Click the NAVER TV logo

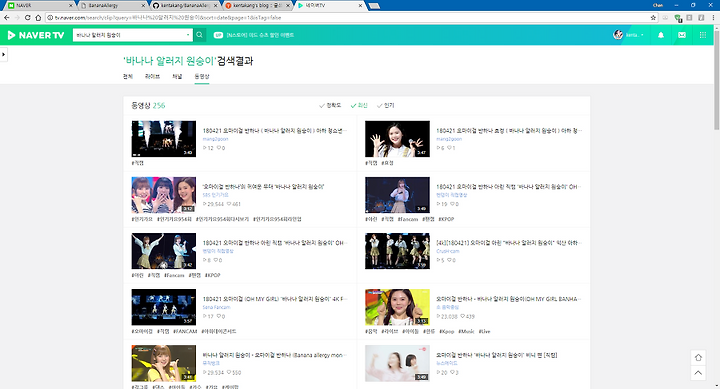point(36,35)
